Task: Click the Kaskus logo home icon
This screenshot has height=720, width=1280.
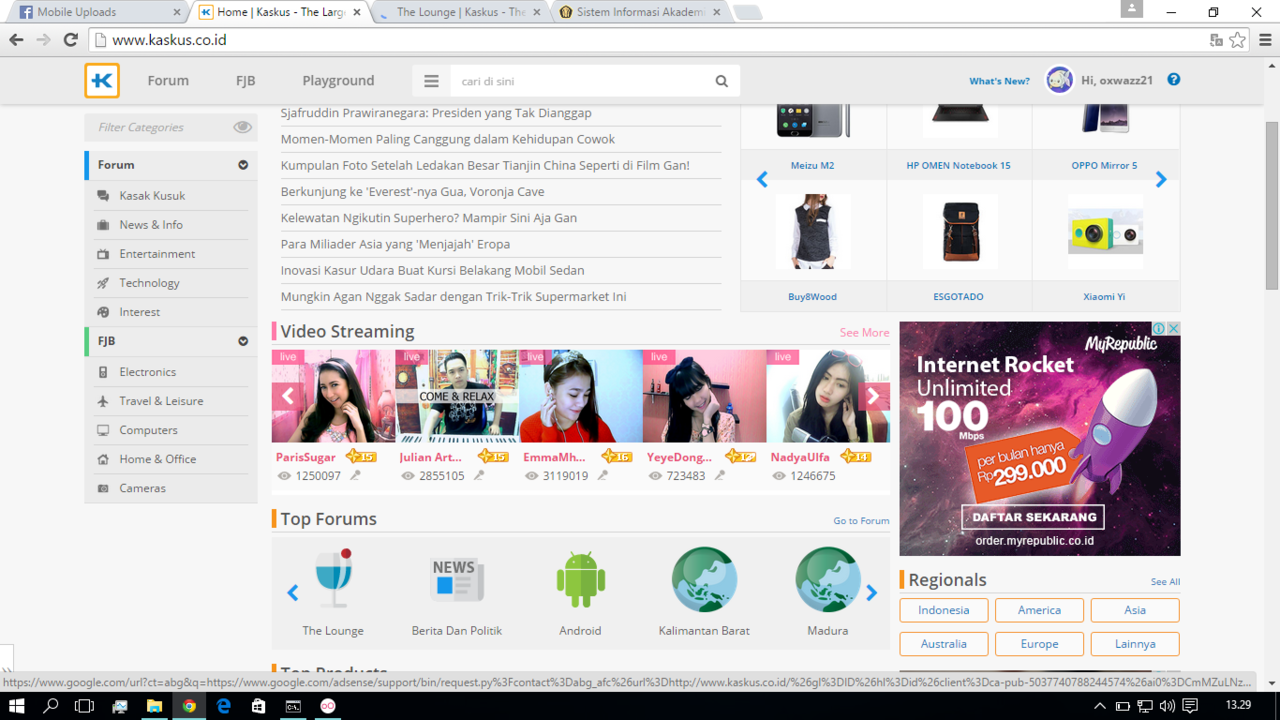Action: tap(102, 81)
